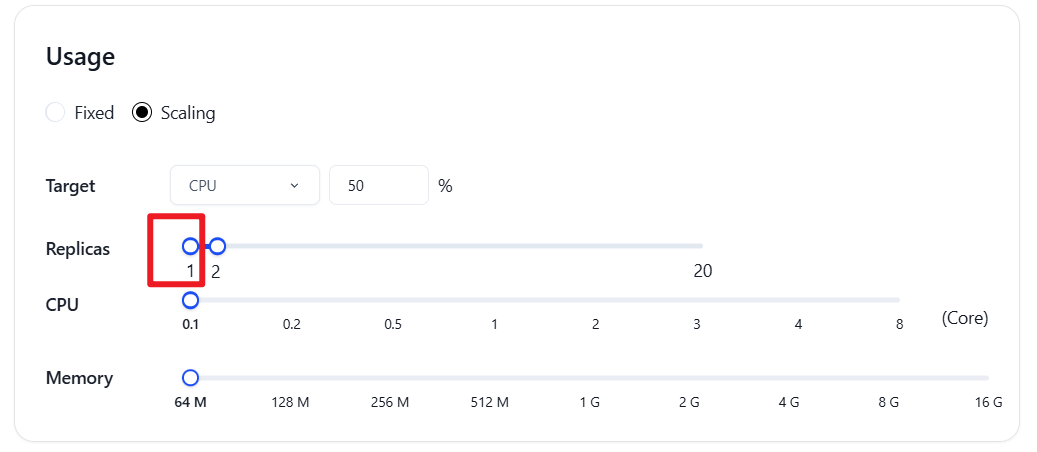This screenshot has width=1037, height=452.
Task: Open the CPU target dropdown
Action: coord(245,185)
